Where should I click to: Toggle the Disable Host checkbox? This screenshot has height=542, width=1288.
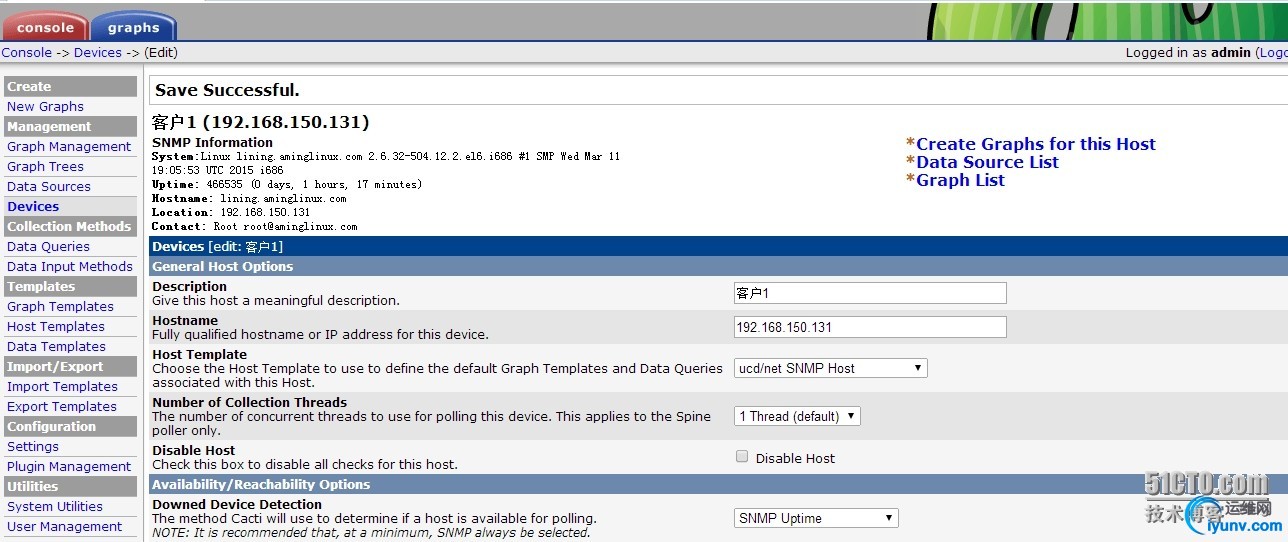[x=742, y=457]
